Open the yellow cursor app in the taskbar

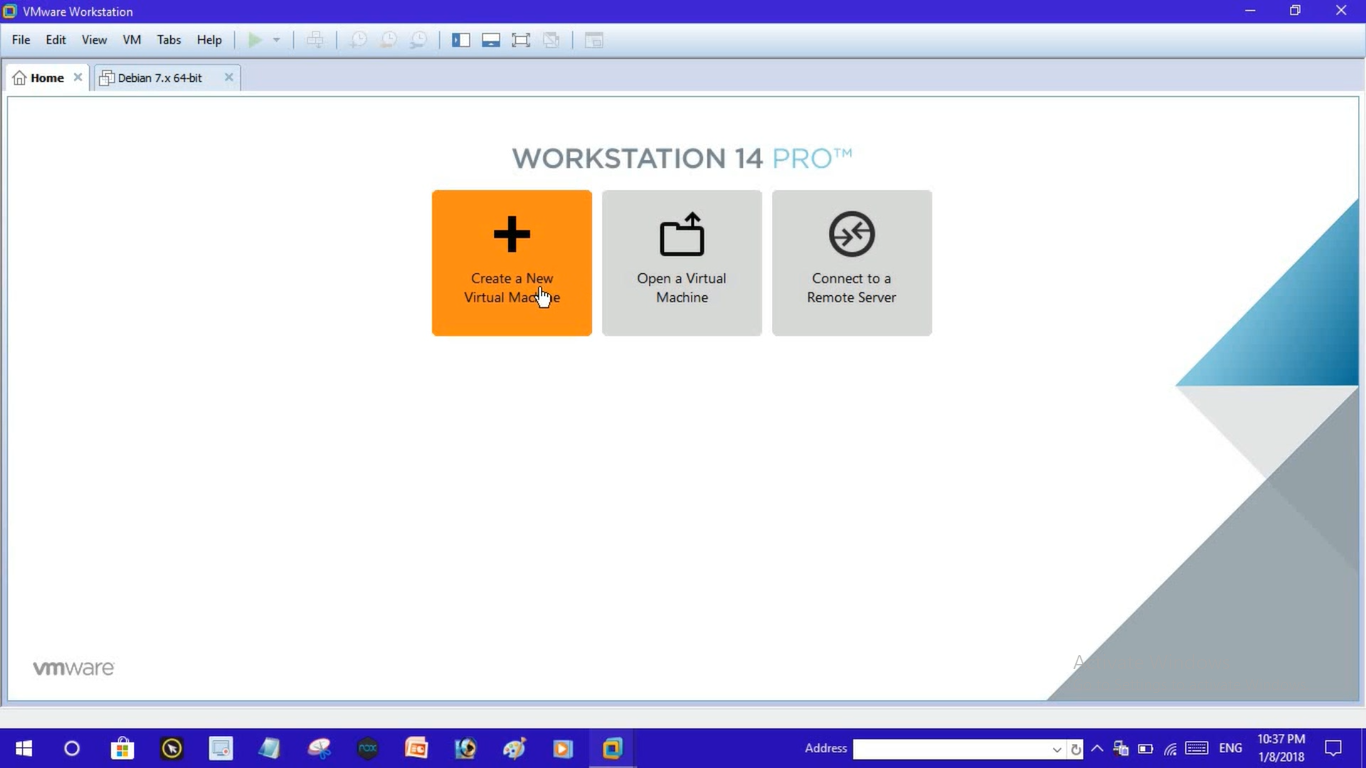click(x=172, y=748)
